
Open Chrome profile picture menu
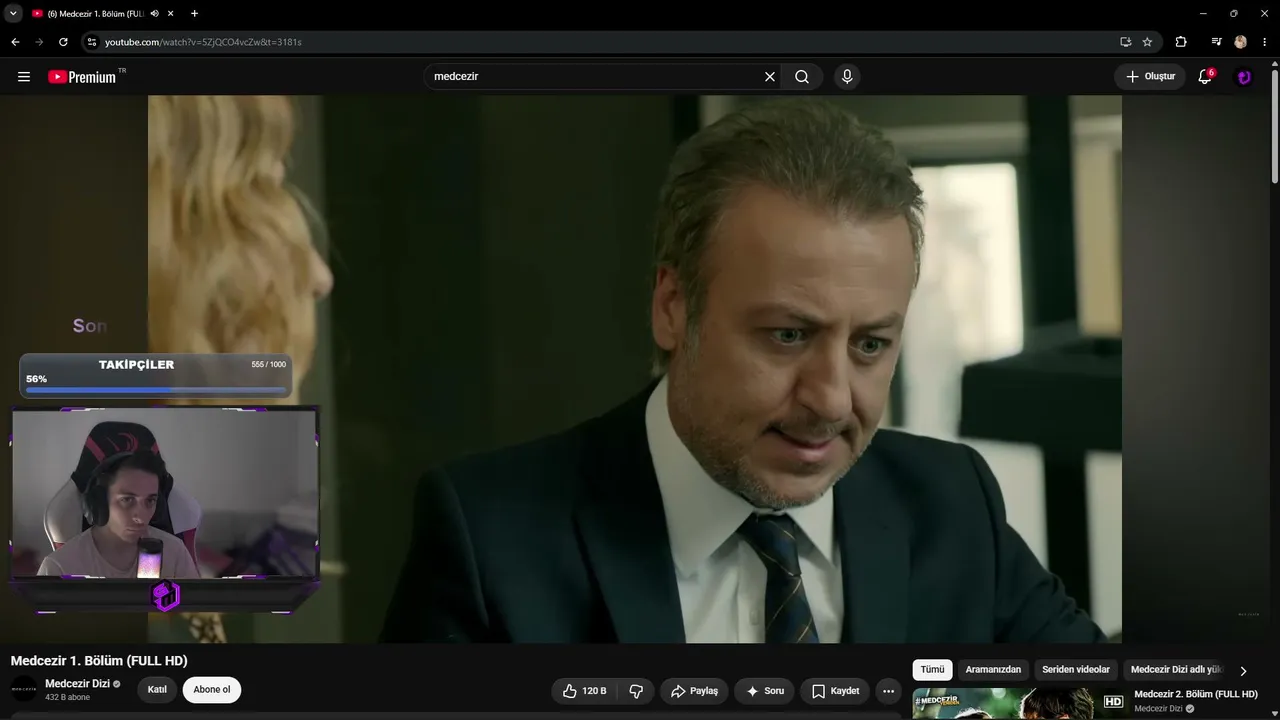click(x=1241, y=42)
